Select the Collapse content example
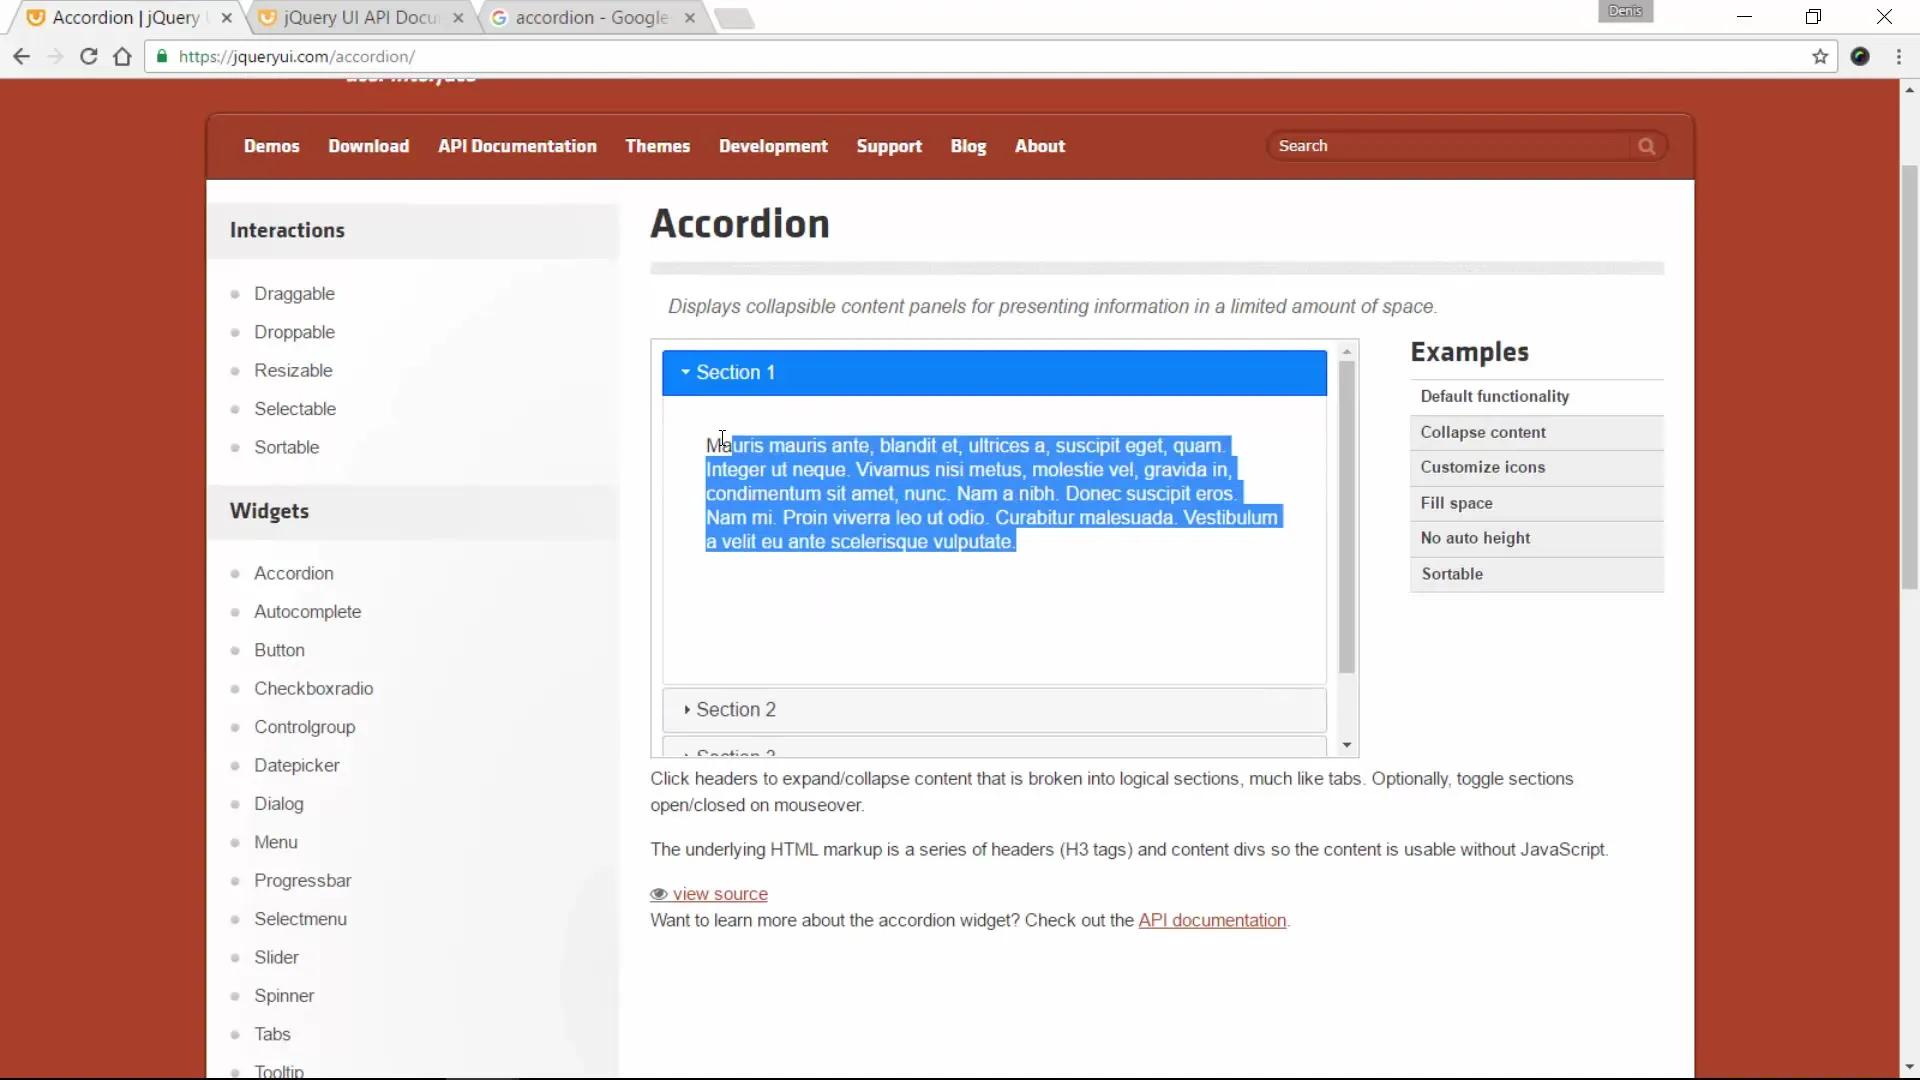The image size is (1920, 1080). pyautogui.click(x=1483, y=433)
